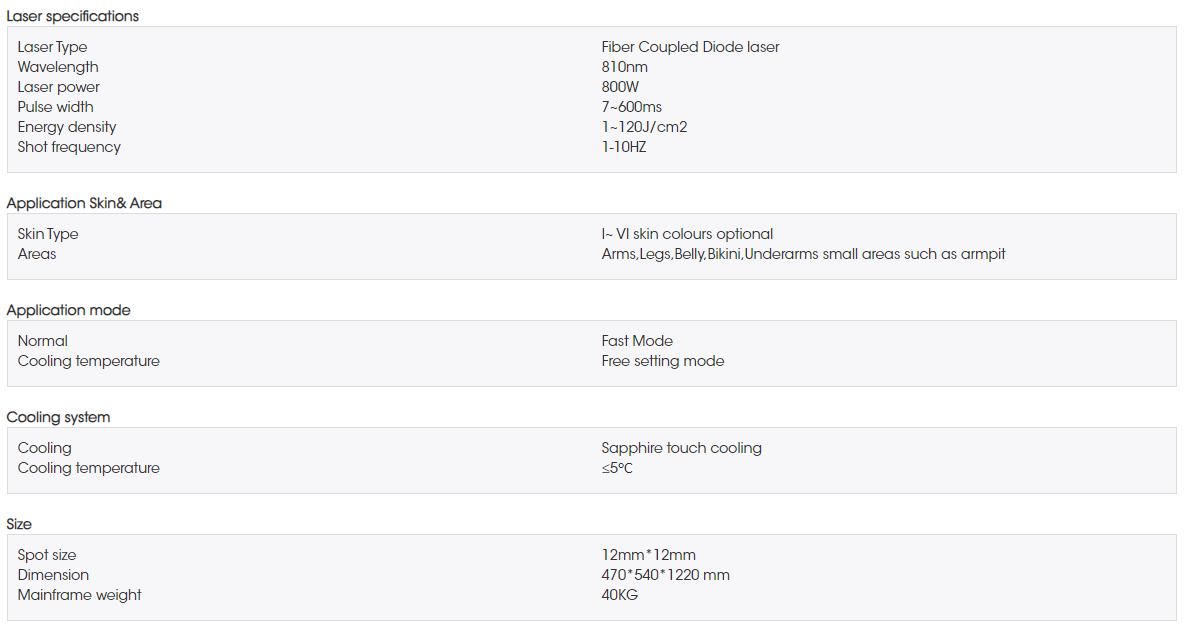This screenshot has width=1186, height=629.
Task: Click the "810nm" wavelength value
Action: [x=625, y=67]
